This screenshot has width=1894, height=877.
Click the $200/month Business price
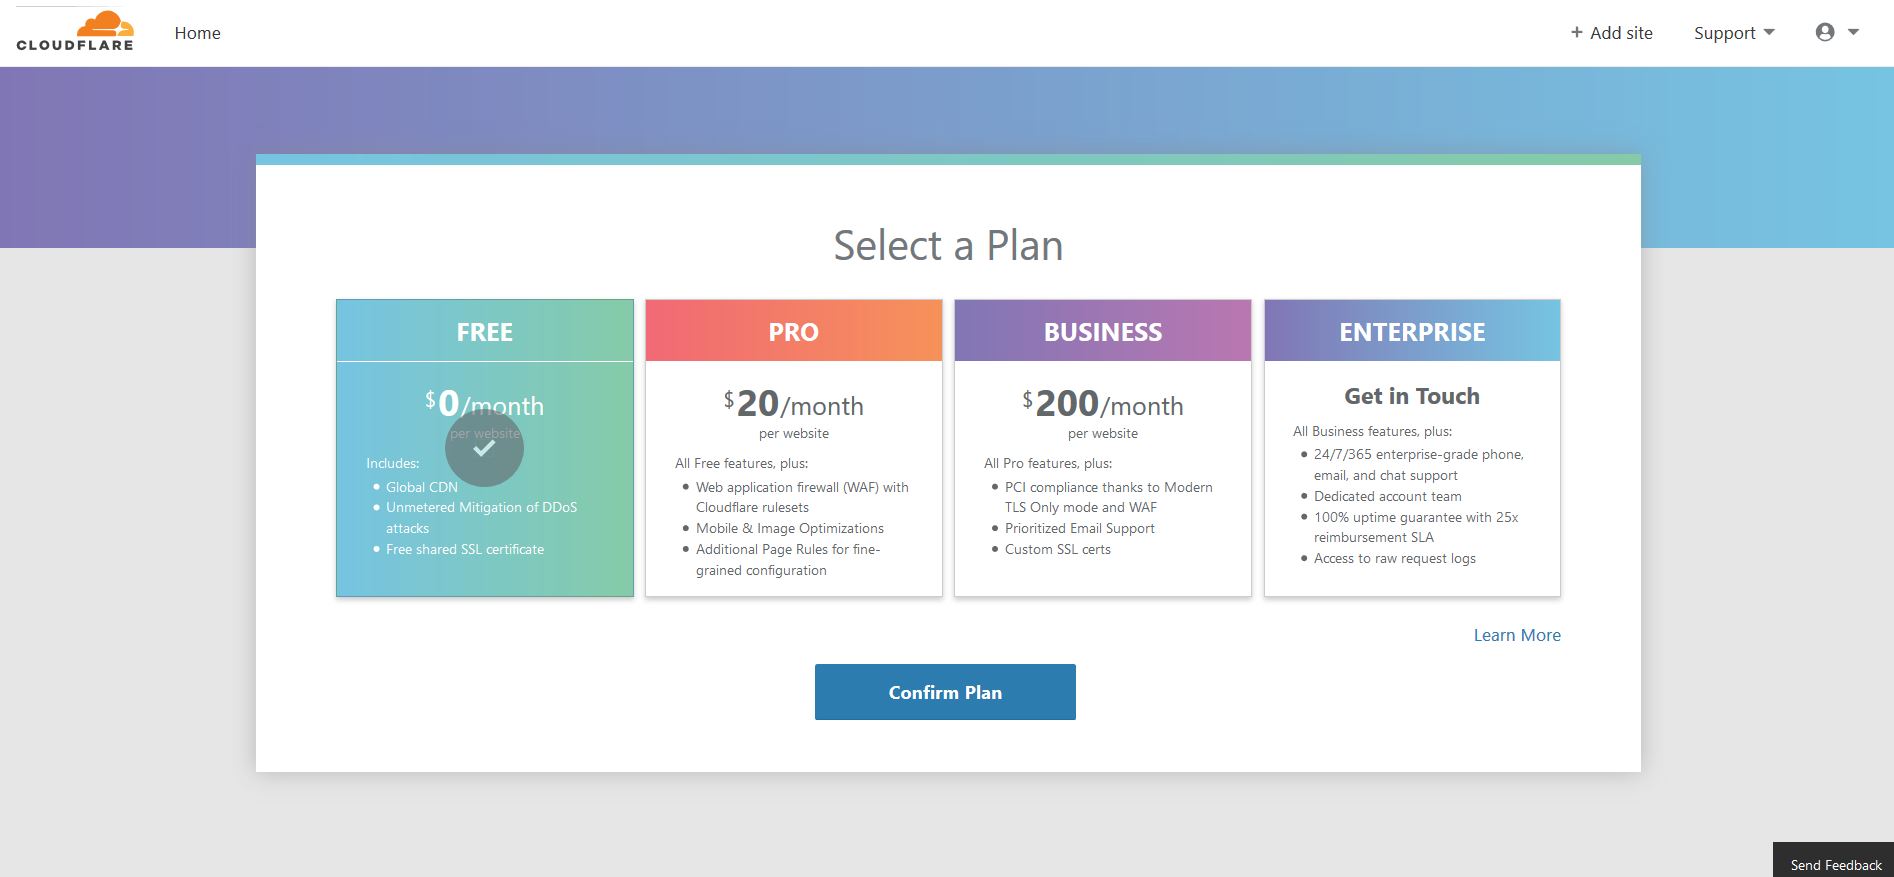tap(1103, 404)
